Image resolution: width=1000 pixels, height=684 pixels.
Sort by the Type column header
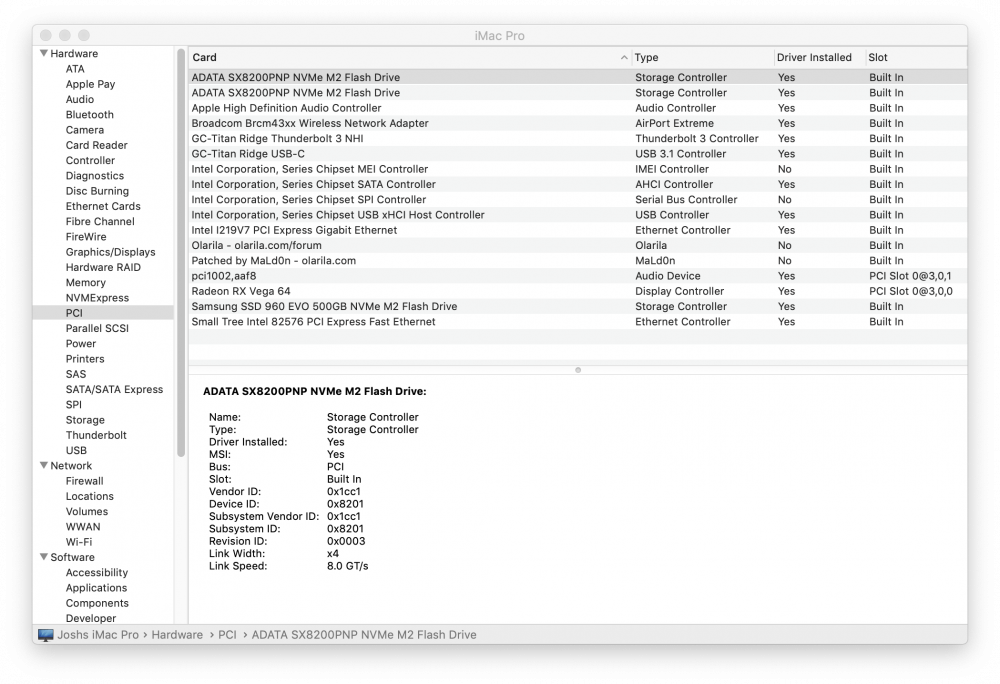click(x=702, y=57)
